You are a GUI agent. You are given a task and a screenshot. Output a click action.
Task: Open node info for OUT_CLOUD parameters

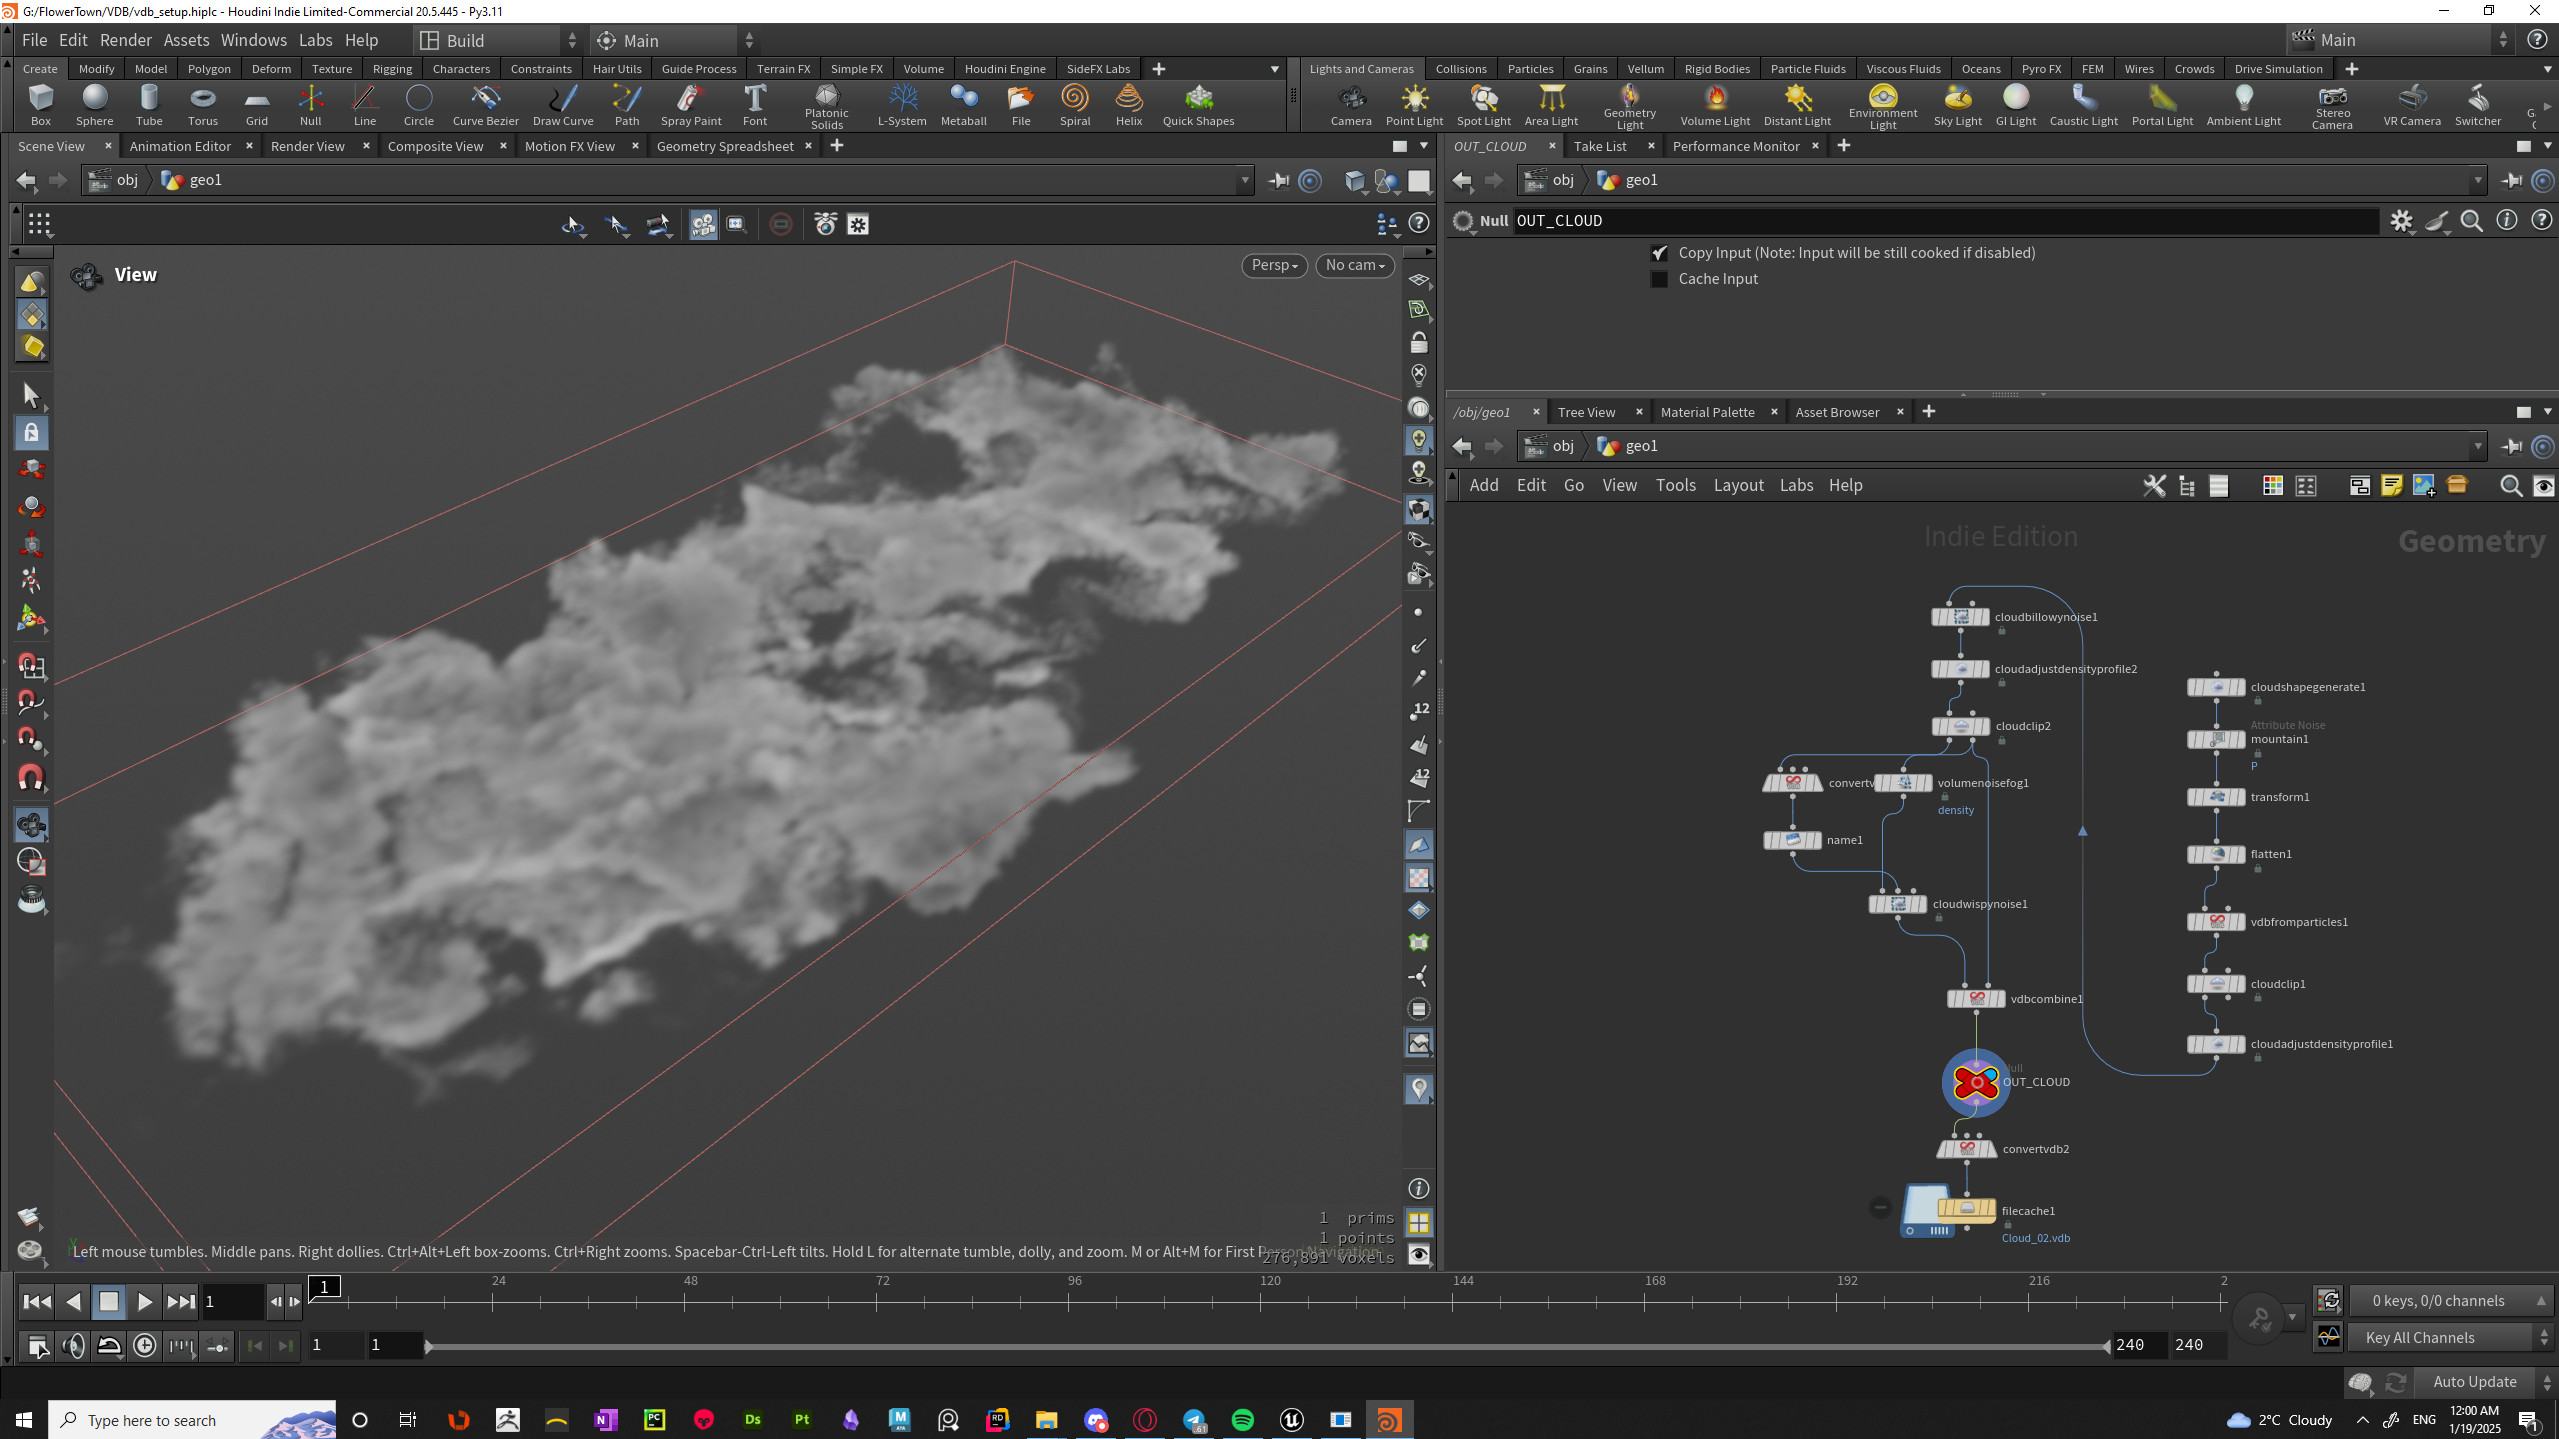tap(2507, 221)
